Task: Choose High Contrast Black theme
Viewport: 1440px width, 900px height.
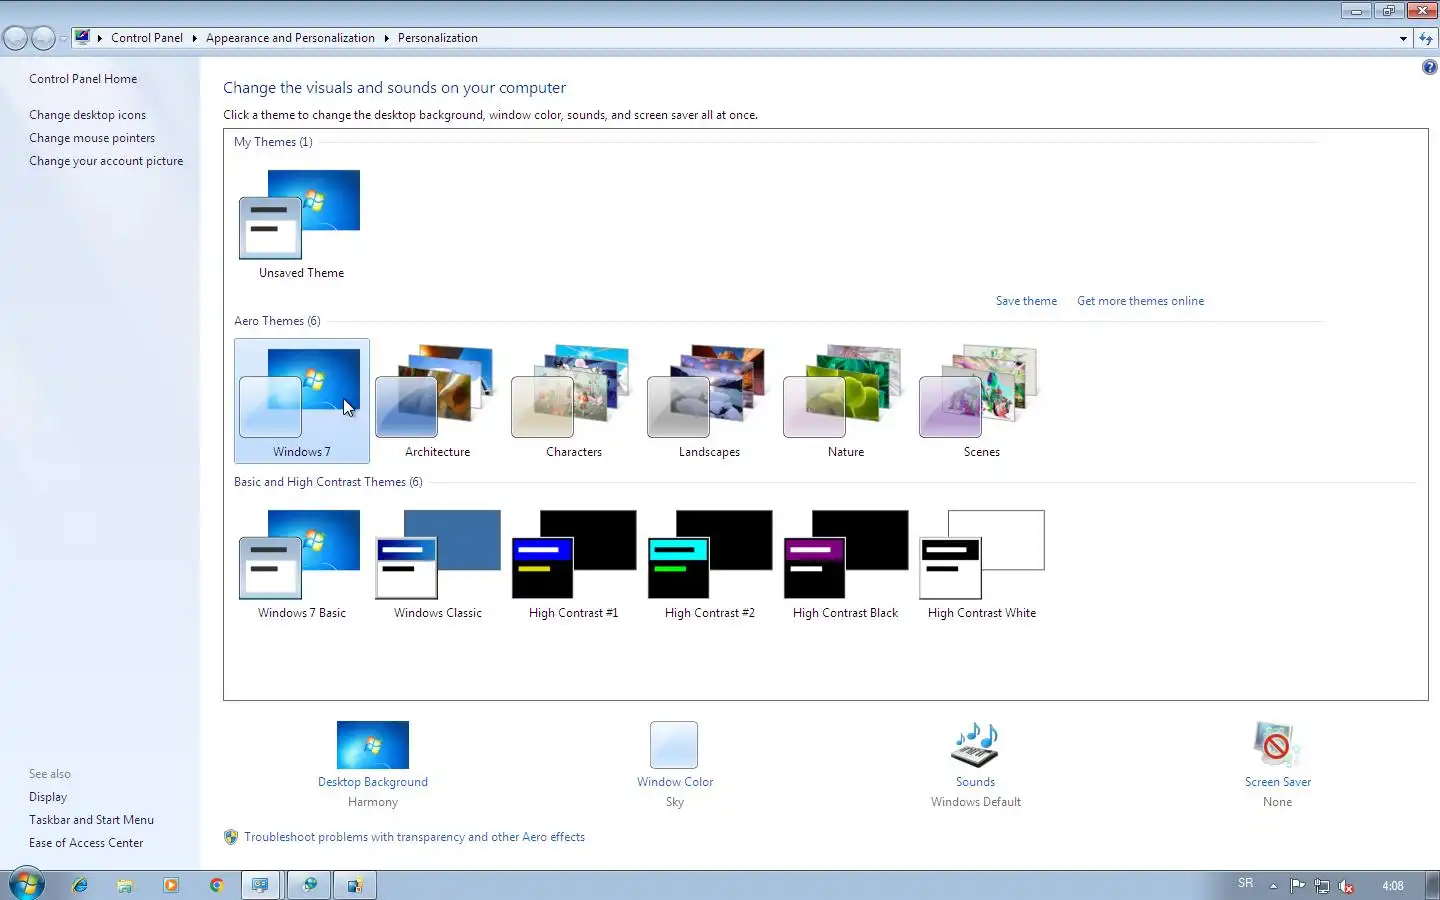Action: [x=845, y=563]
